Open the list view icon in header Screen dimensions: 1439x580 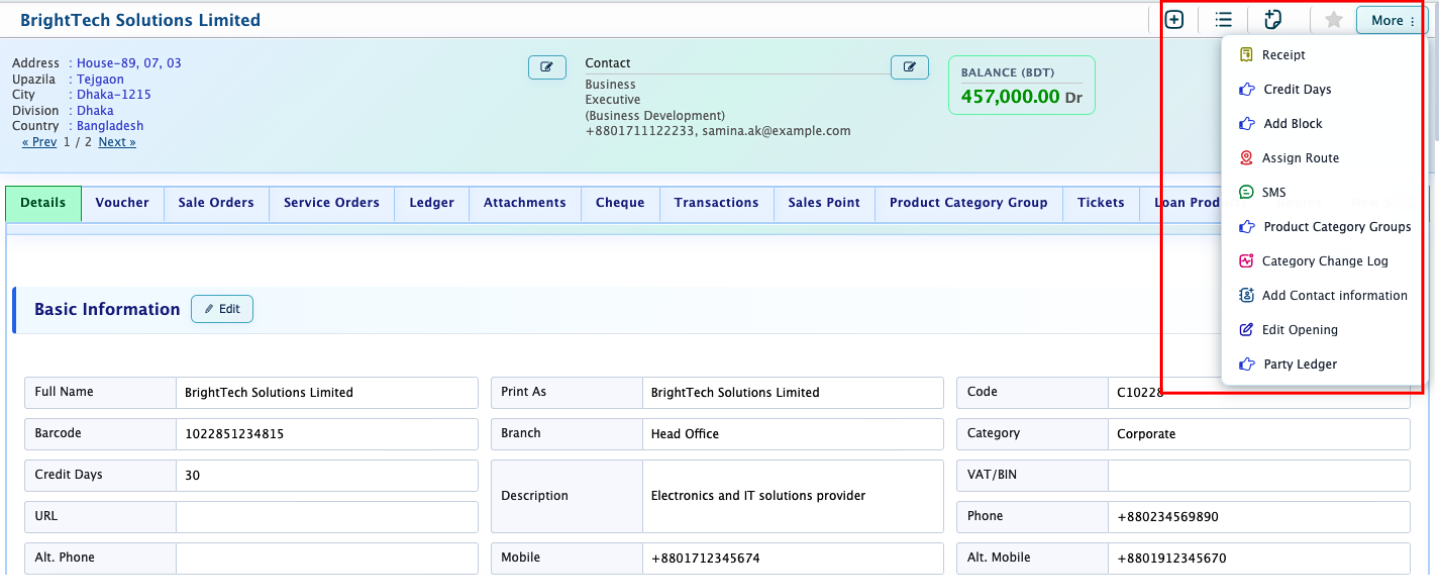(x=1223, y=20)
